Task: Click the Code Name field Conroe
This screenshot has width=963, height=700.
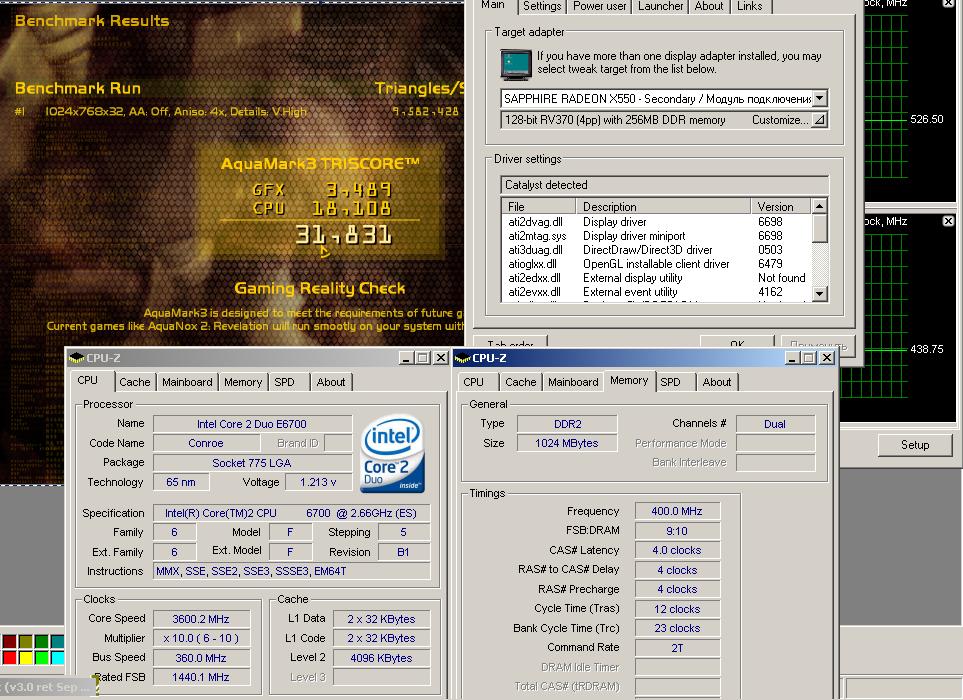Action: [206, 443]
